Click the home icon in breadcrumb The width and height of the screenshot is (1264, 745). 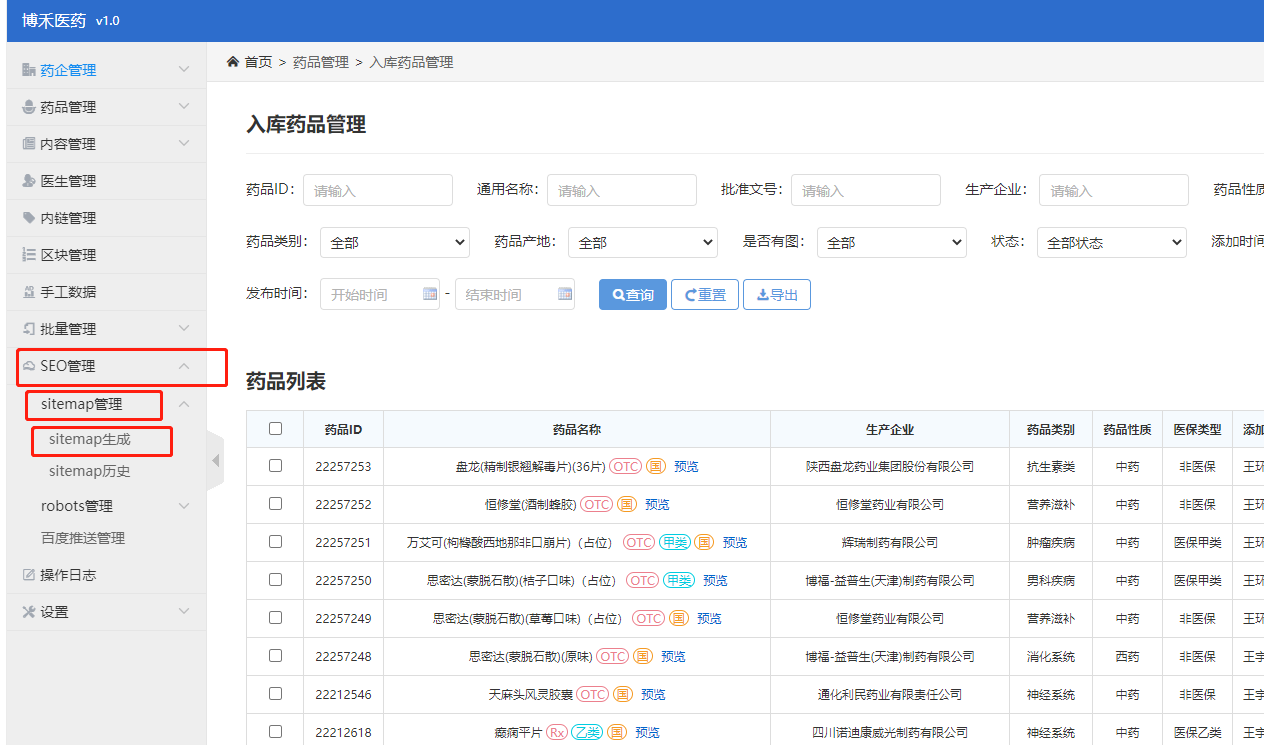(x=233, y=62)
